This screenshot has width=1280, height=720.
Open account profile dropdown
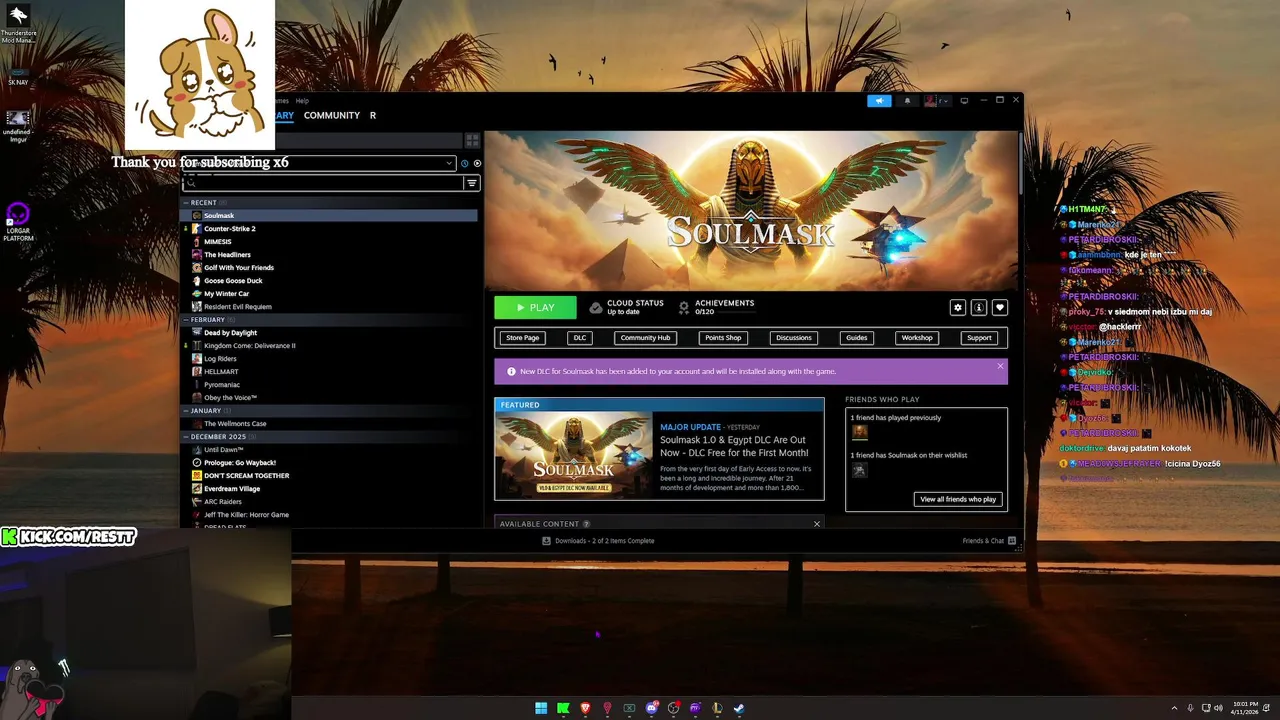(937, 100)
